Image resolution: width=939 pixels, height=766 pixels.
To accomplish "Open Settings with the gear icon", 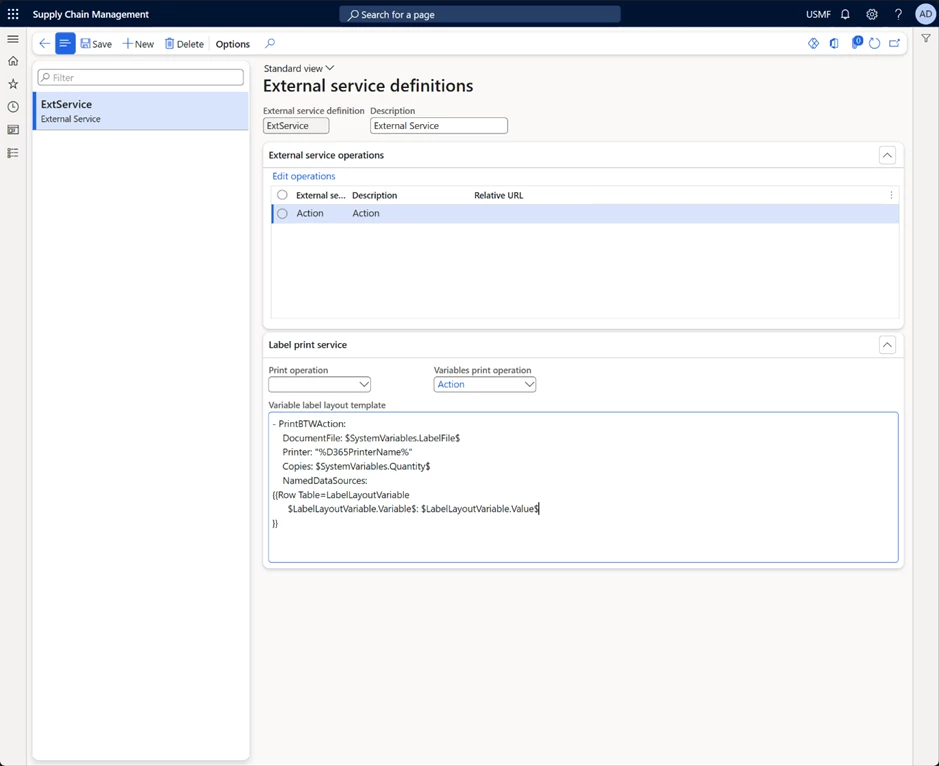I will coord(870,14).
